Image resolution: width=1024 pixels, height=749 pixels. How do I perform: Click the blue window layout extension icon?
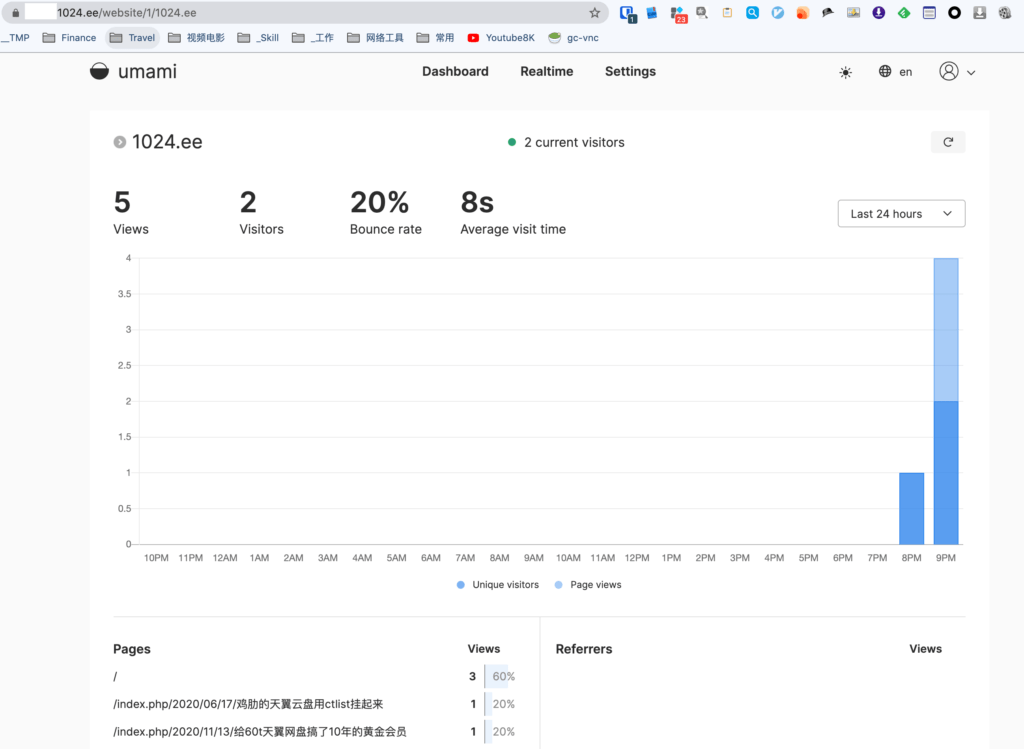pos(929,12)
